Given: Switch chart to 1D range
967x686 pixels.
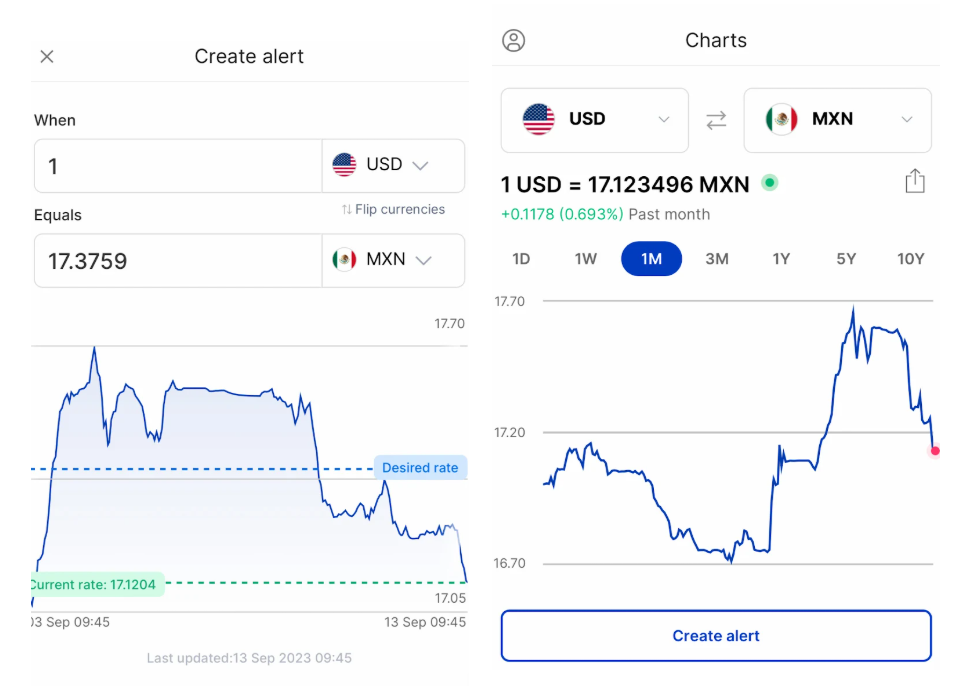Looking at the screenshot, I should (x=521, y=259).
